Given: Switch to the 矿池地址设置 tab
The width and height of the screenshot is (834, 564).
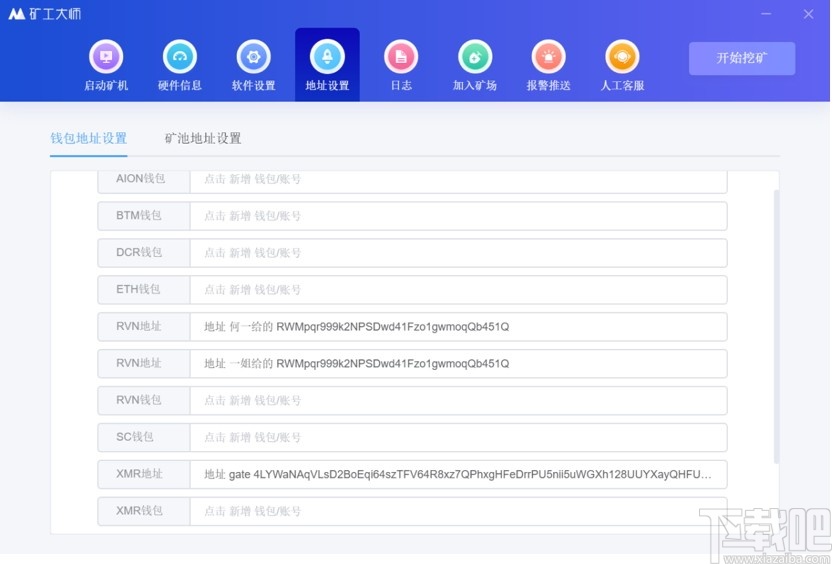Looking at the screenshot, I should coord(203,139).
